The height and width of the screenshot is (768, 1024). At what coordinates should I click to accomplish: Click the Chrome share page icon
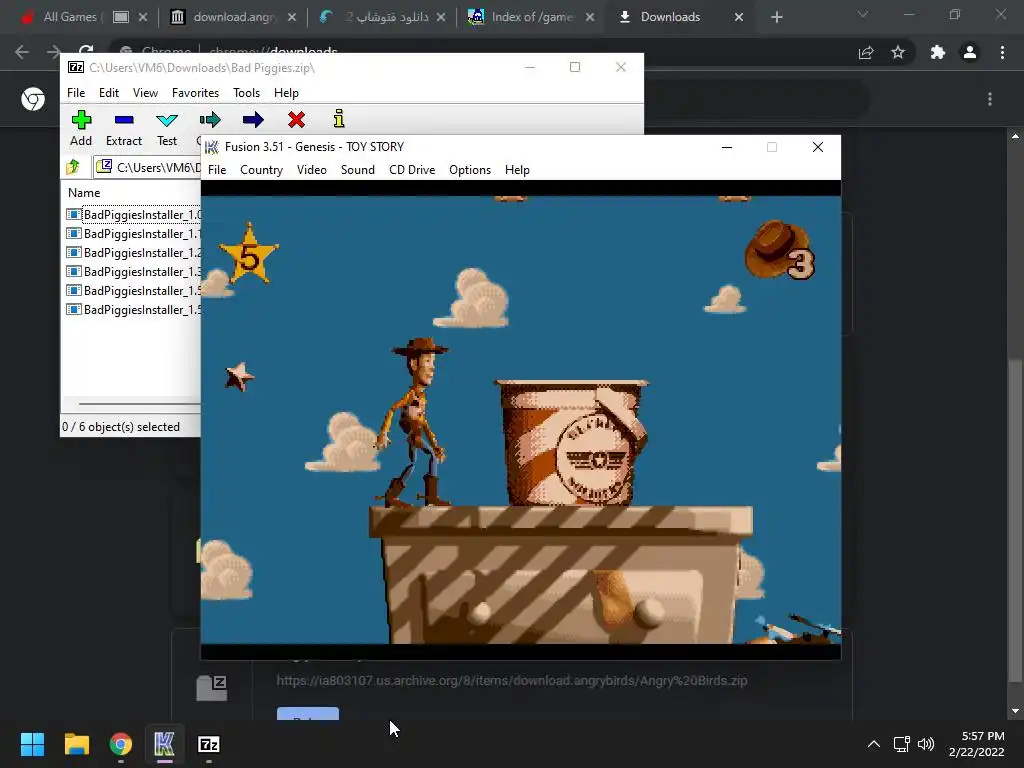pyautogui.click(x=866, y=52)
